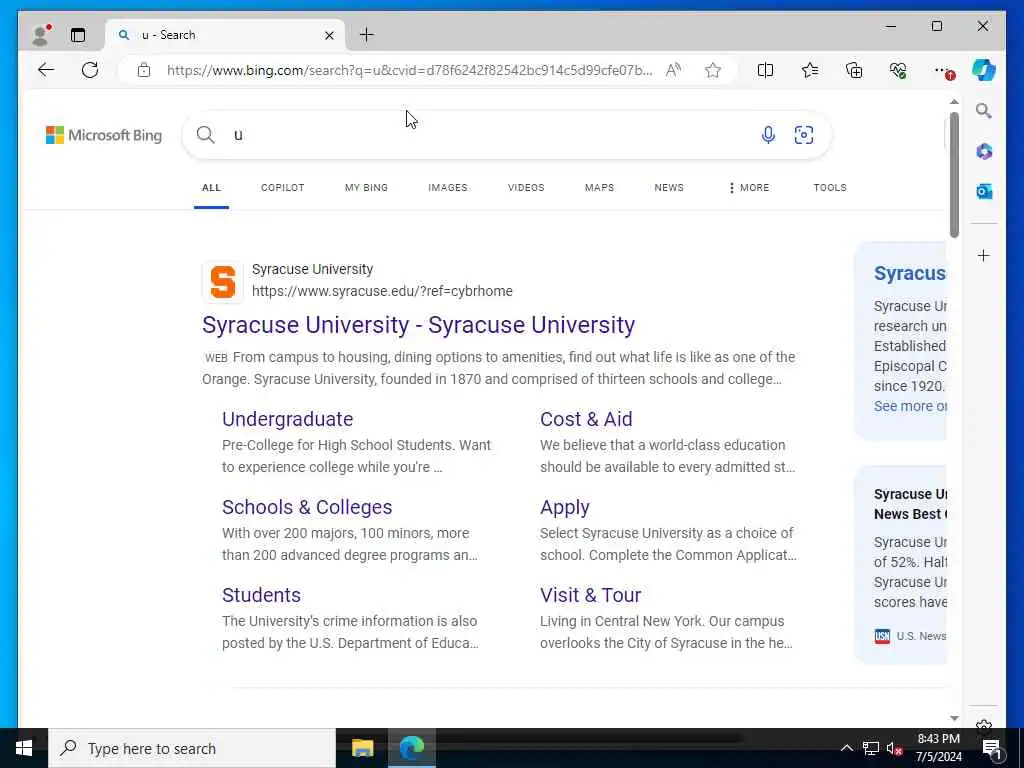This screenshot has height=768, width=1024.
Task: Click the address bar URL
Action: coord(409,71)
